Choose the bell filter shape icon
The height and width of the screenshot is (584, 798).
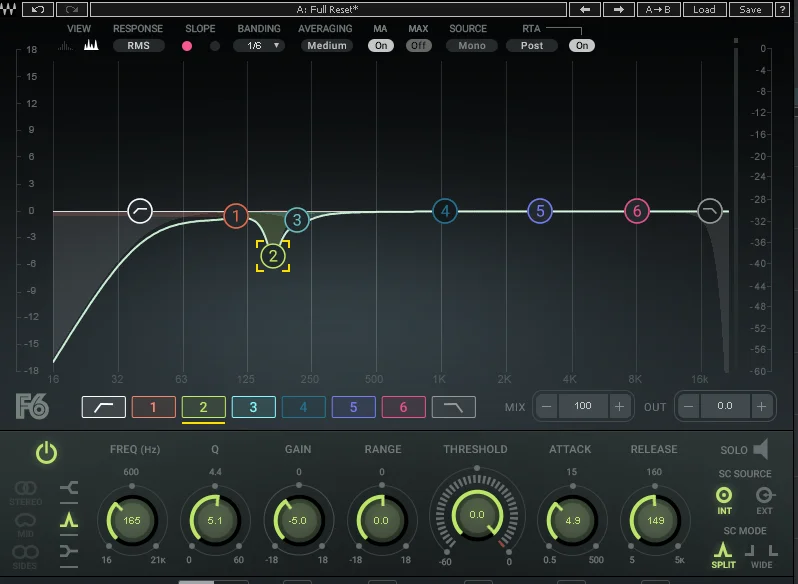coord(69,520)
